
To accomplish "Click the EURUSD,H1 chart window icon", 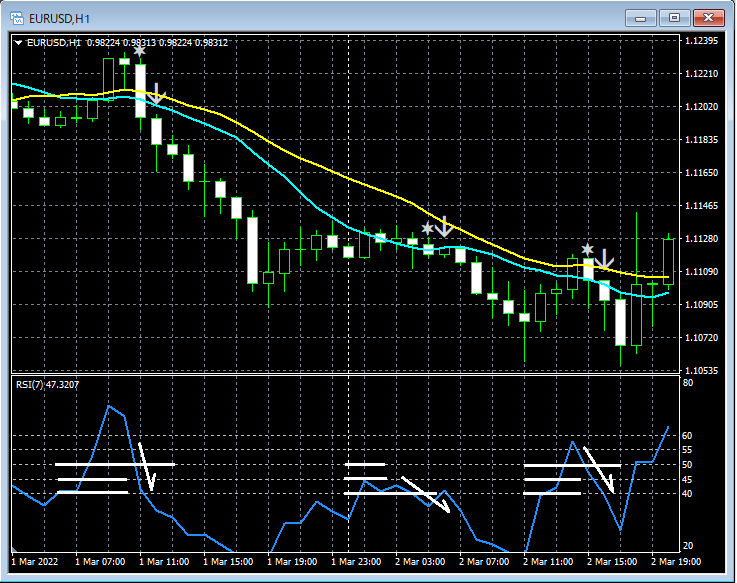I will [x=17, y=18].
